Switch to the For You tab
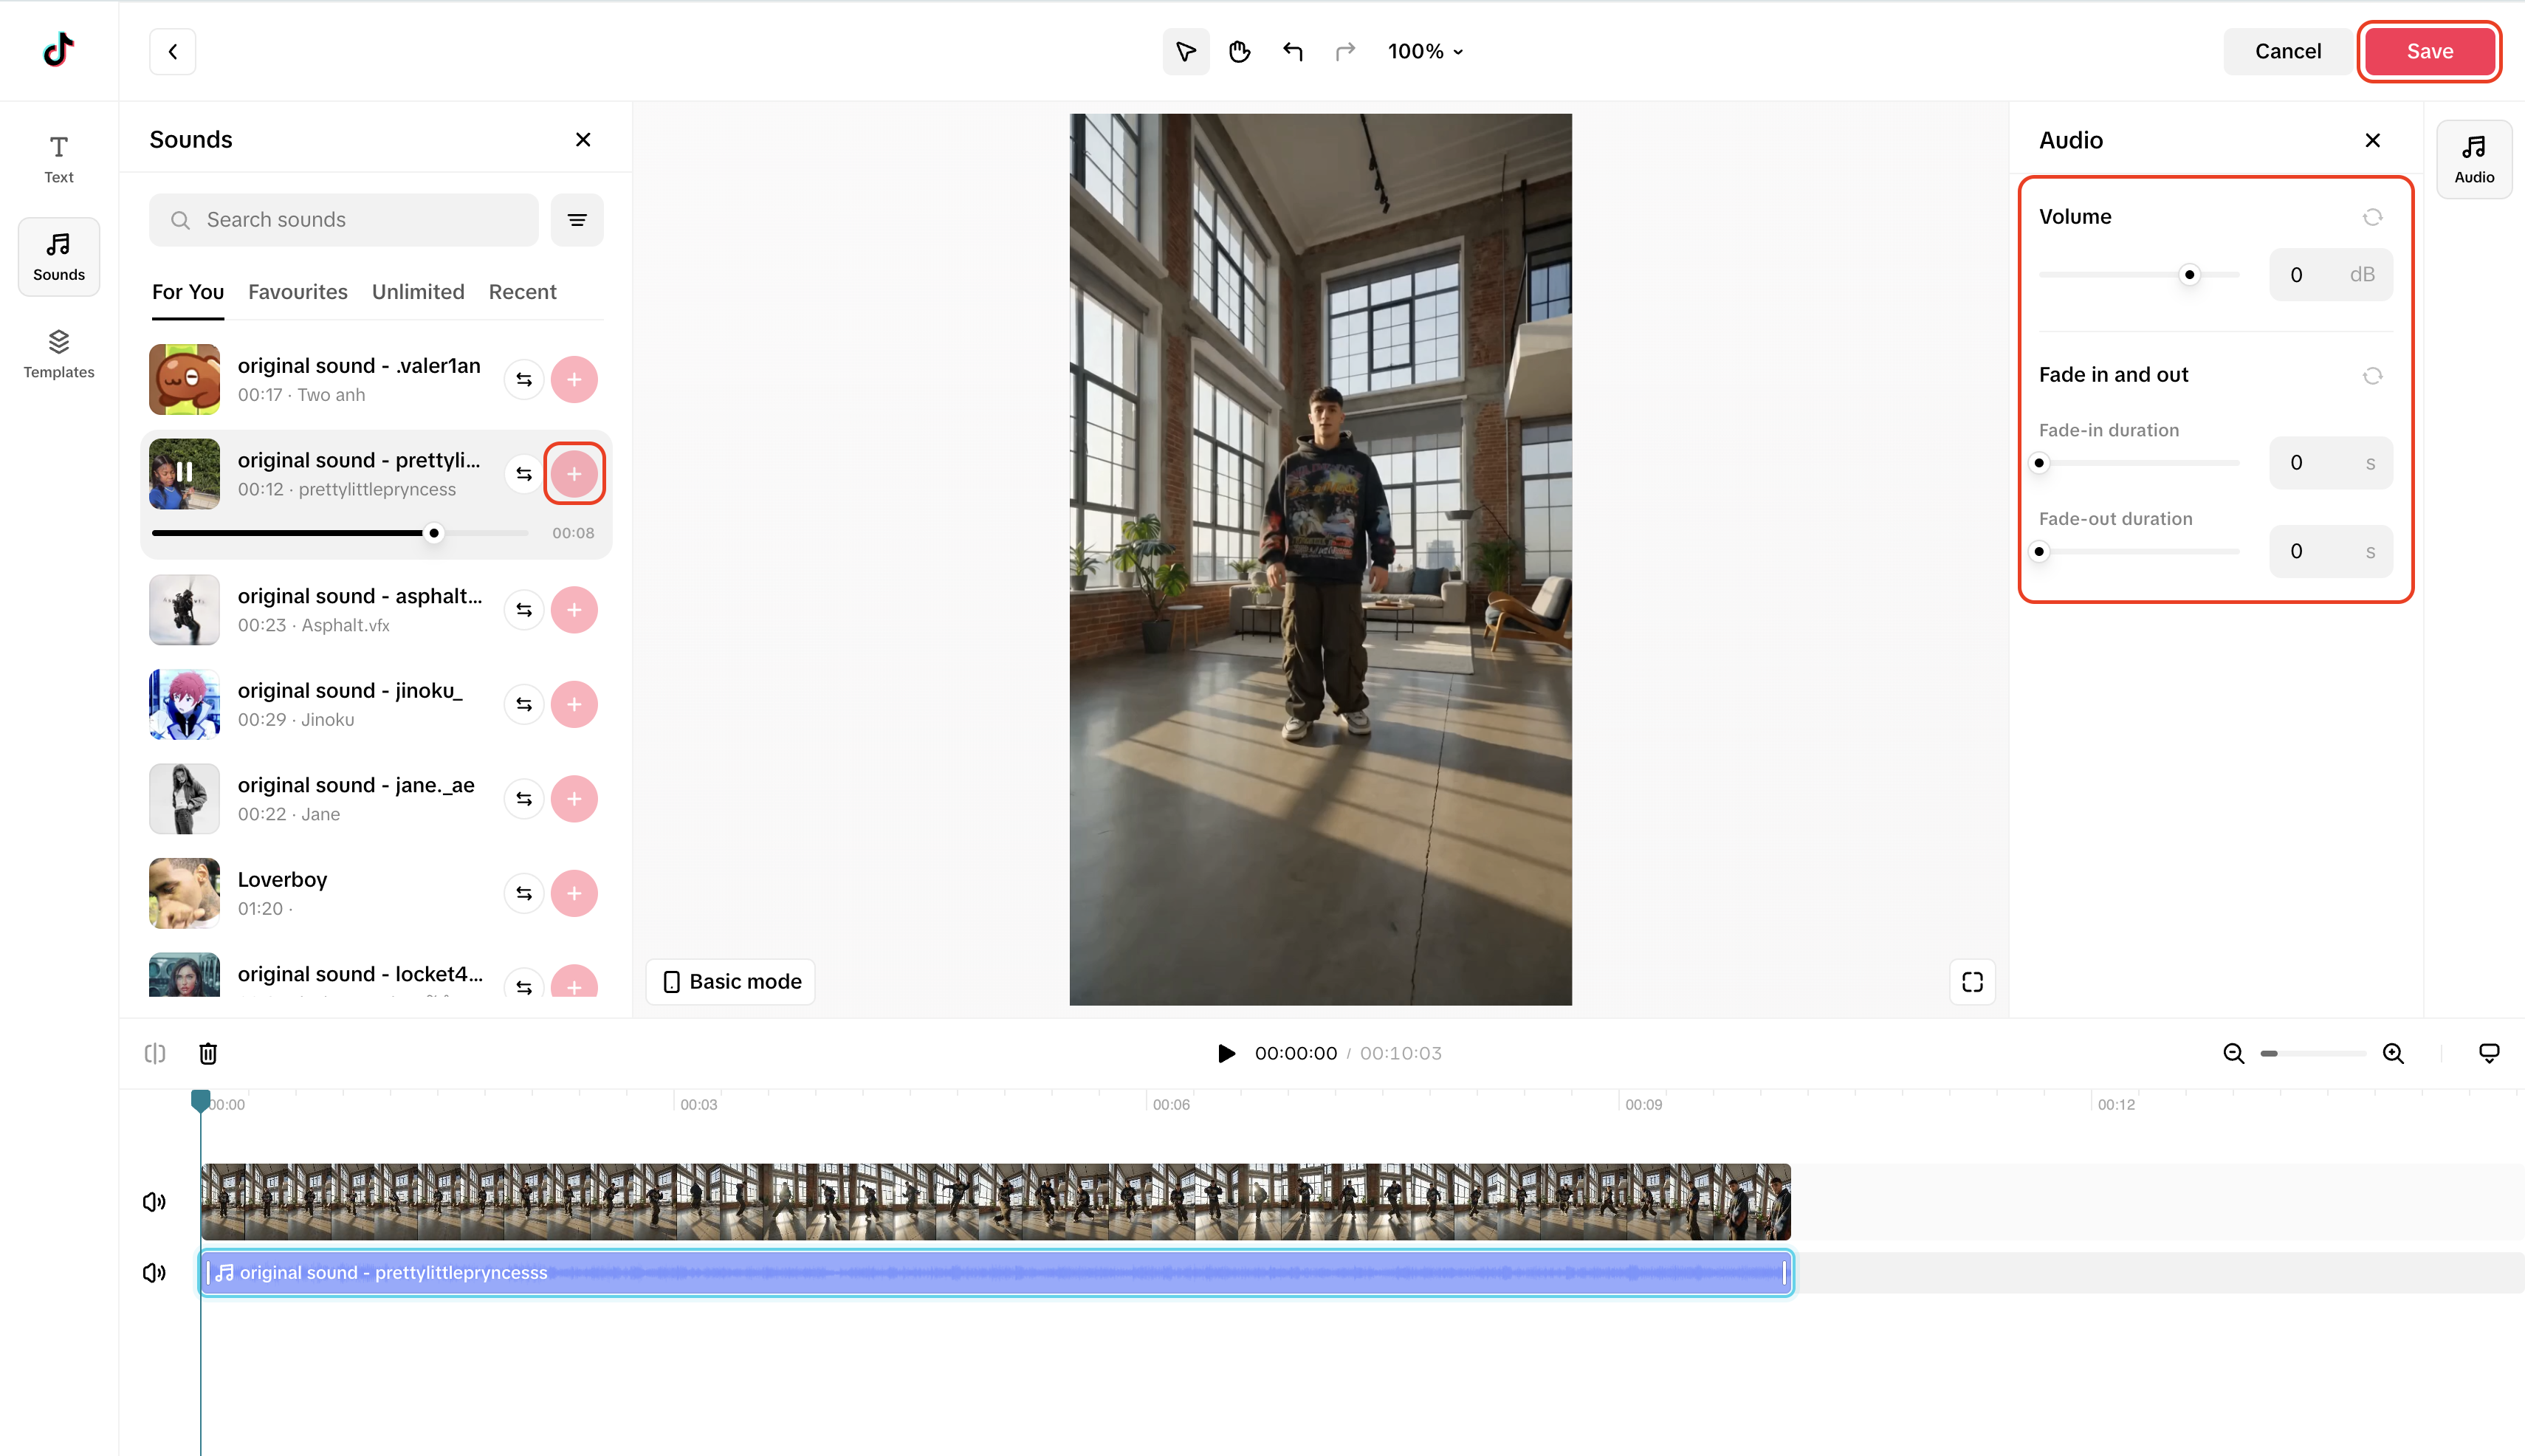 [188, 292]
